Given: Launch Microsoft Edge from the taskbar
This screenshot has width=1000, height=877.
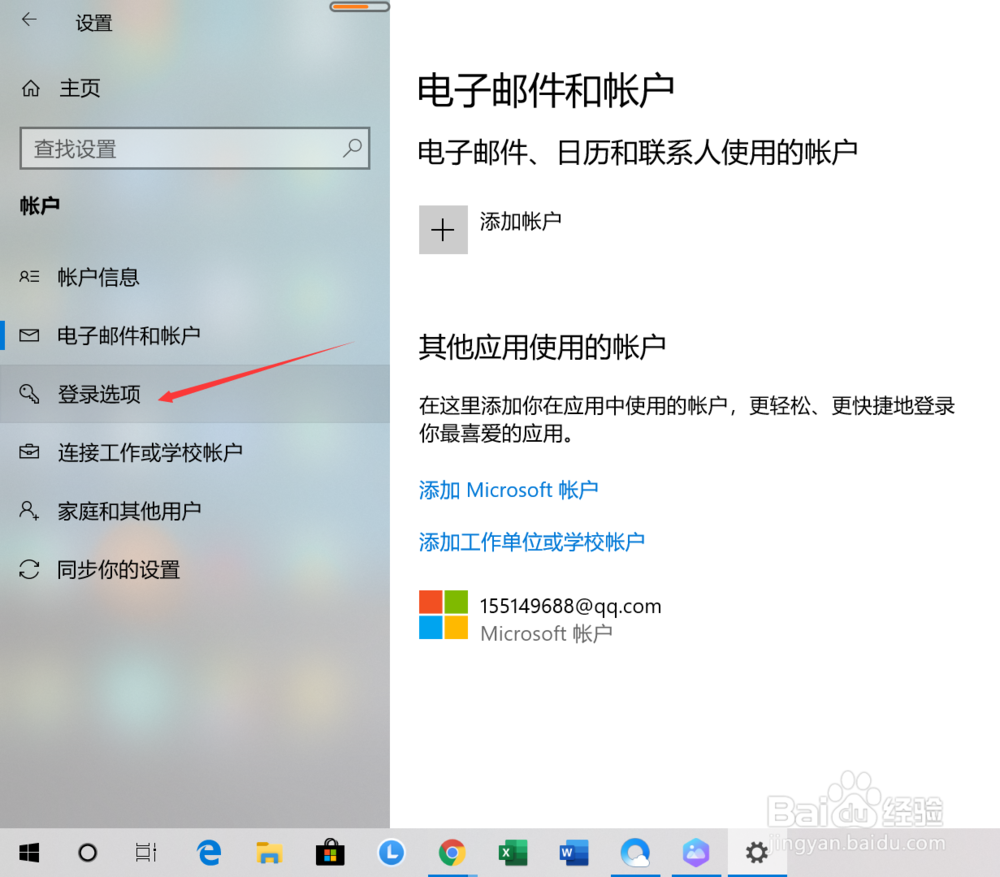Looking at the screenshot, I should click(208, 852).
